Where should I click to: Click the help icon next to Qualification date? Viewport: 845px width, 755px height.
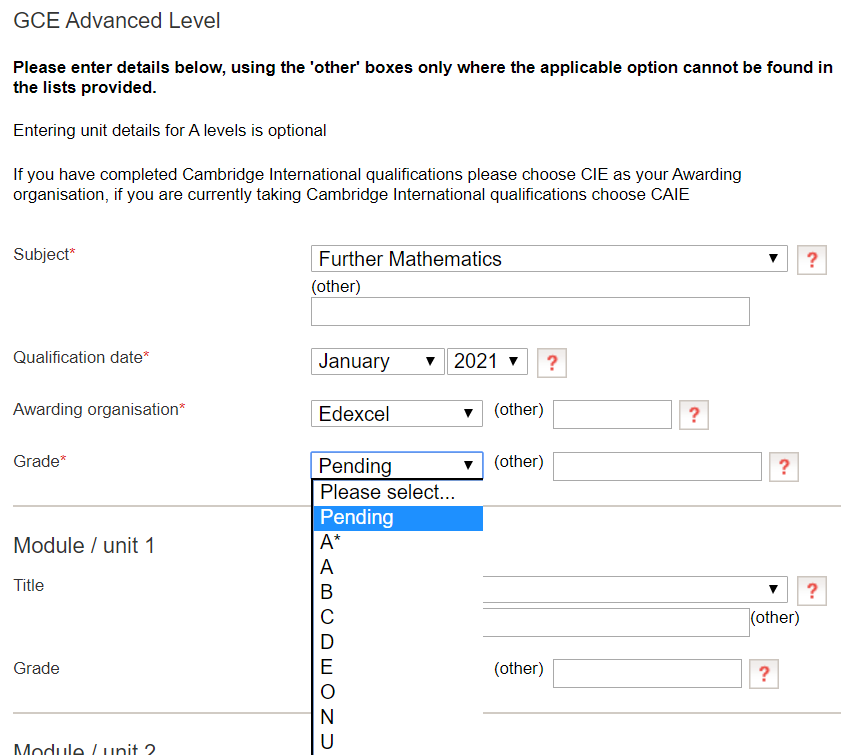(551, 362)
